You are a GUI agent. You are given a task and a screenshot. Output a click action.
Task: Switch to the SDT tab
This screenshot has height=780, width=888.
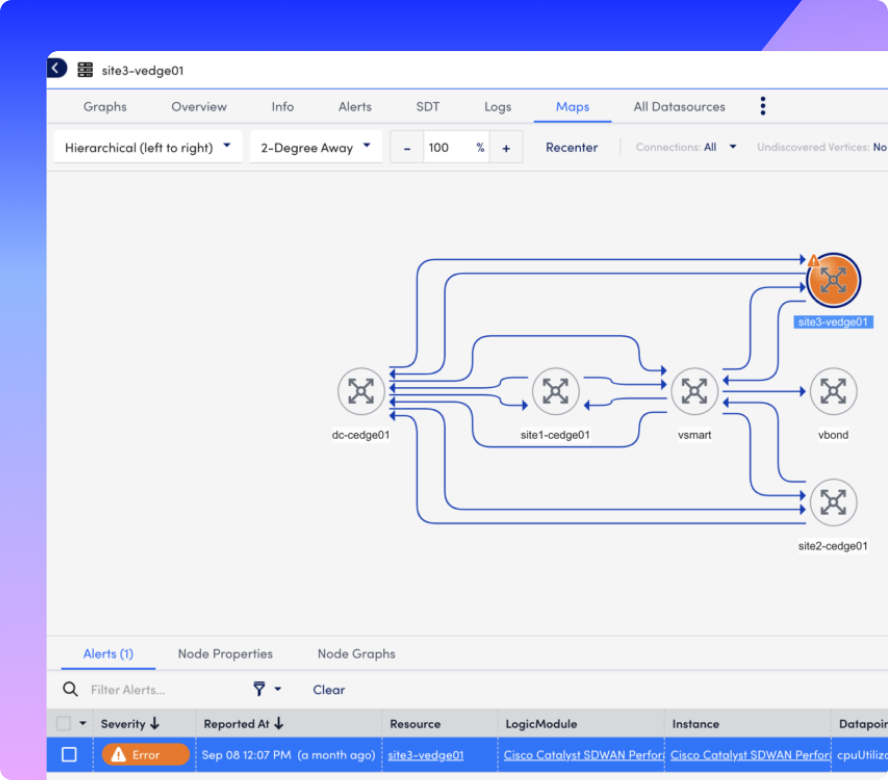pyautogui.click(x=428, y=106)
